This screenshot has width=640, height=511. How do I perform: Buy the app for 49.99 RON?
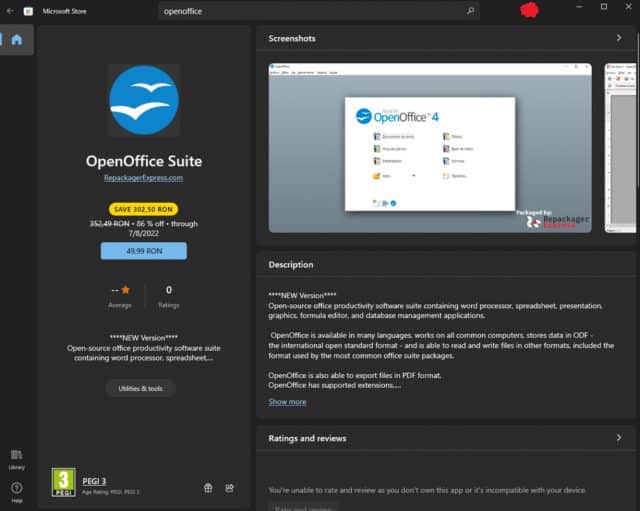coord(144,251)
